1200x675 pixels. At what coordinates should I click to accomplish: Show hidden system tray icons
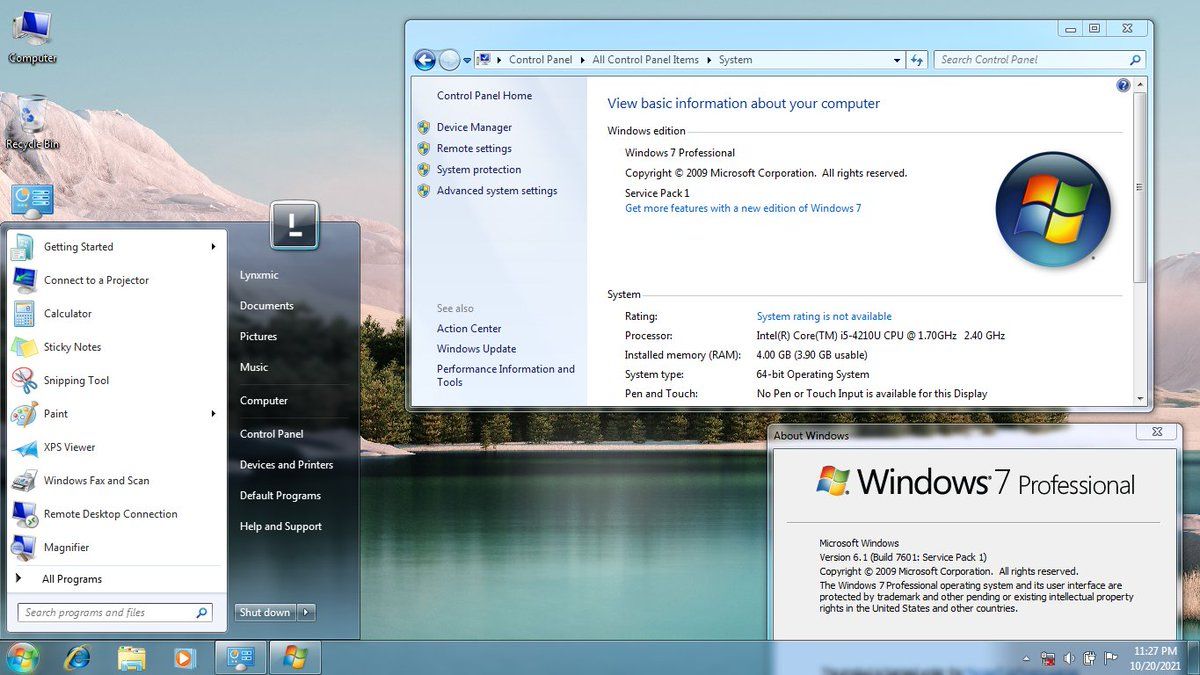pos(1027,658)
